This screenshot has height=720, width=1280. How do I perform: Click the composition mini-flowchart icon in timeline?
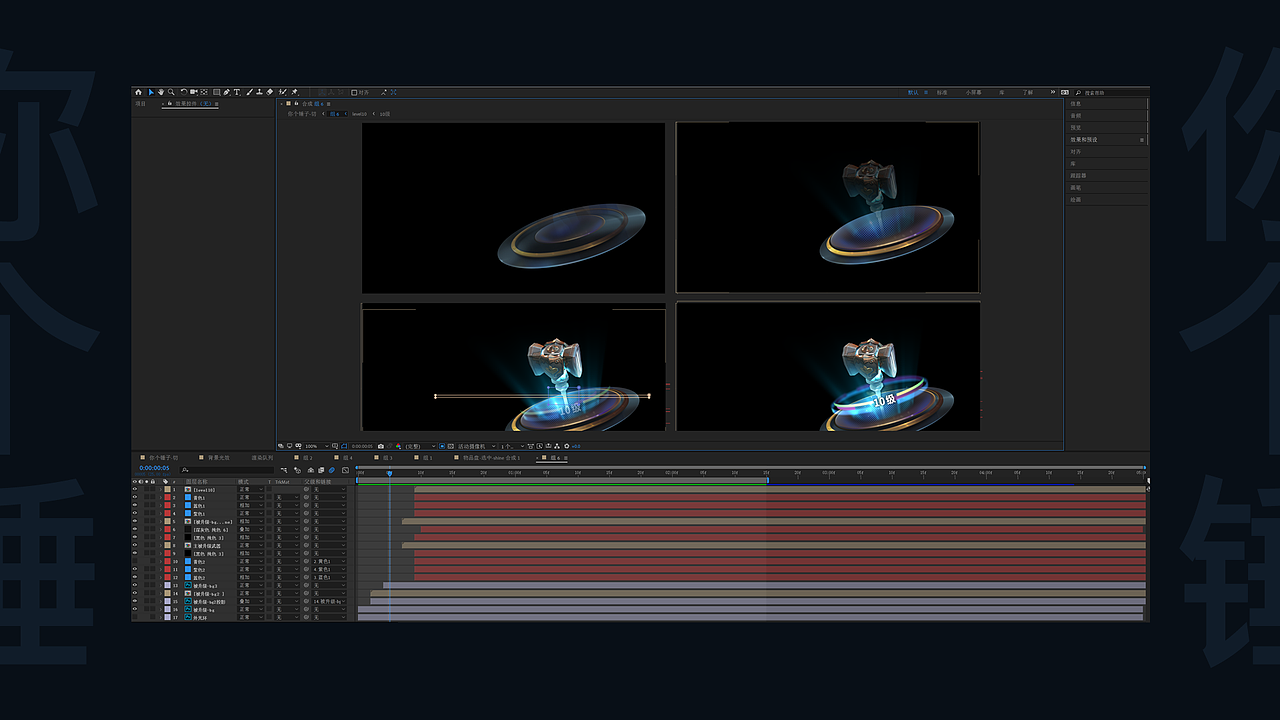click(x=284, y=469)
